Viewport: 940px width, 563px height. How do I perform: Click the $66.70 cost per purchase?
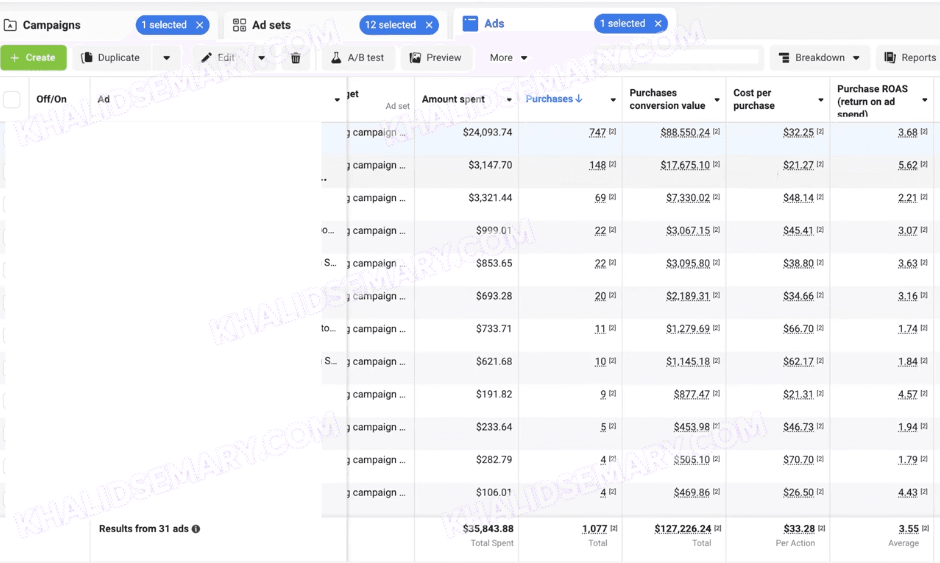tap(799, 329)
